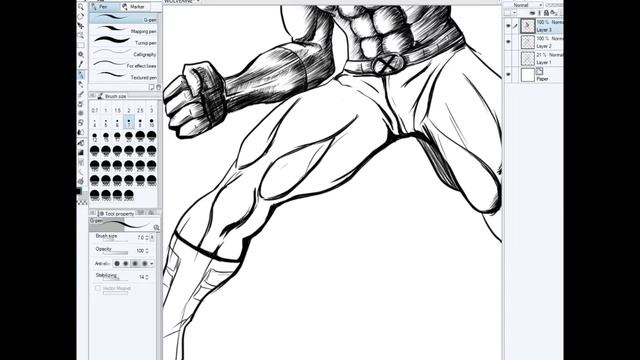Image resolution: width=640 pixels, height=360 pixels.
Task: Select the Decoration tool
Action: (x=81, y=113)
